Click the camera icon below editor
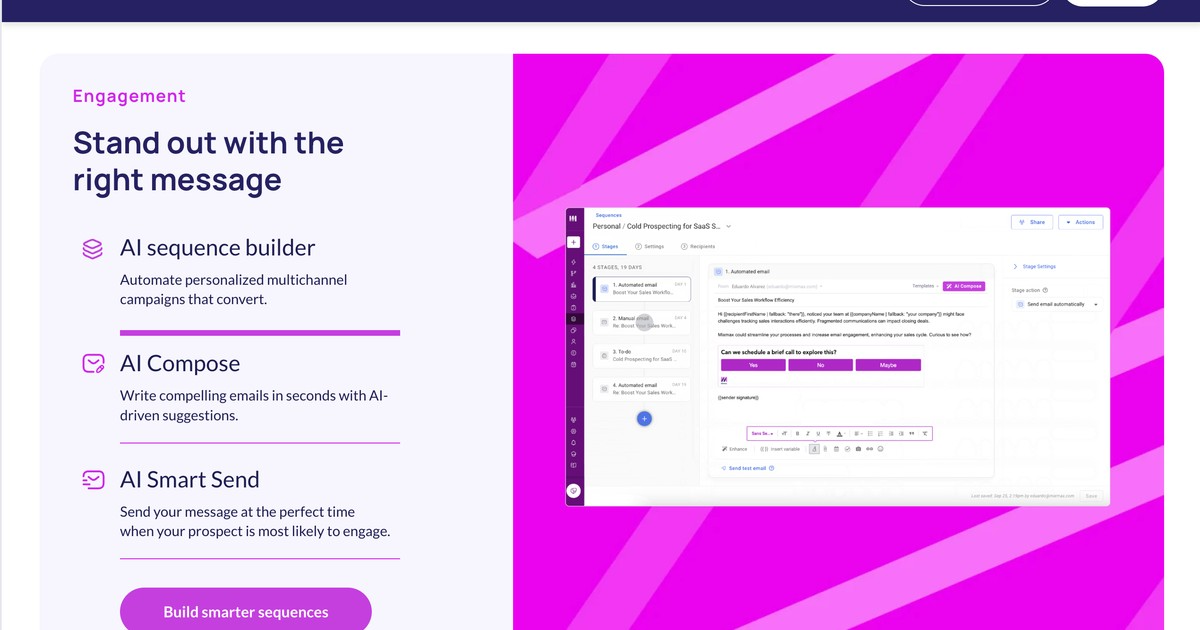1200x630 pixels. tap(858, 449)
